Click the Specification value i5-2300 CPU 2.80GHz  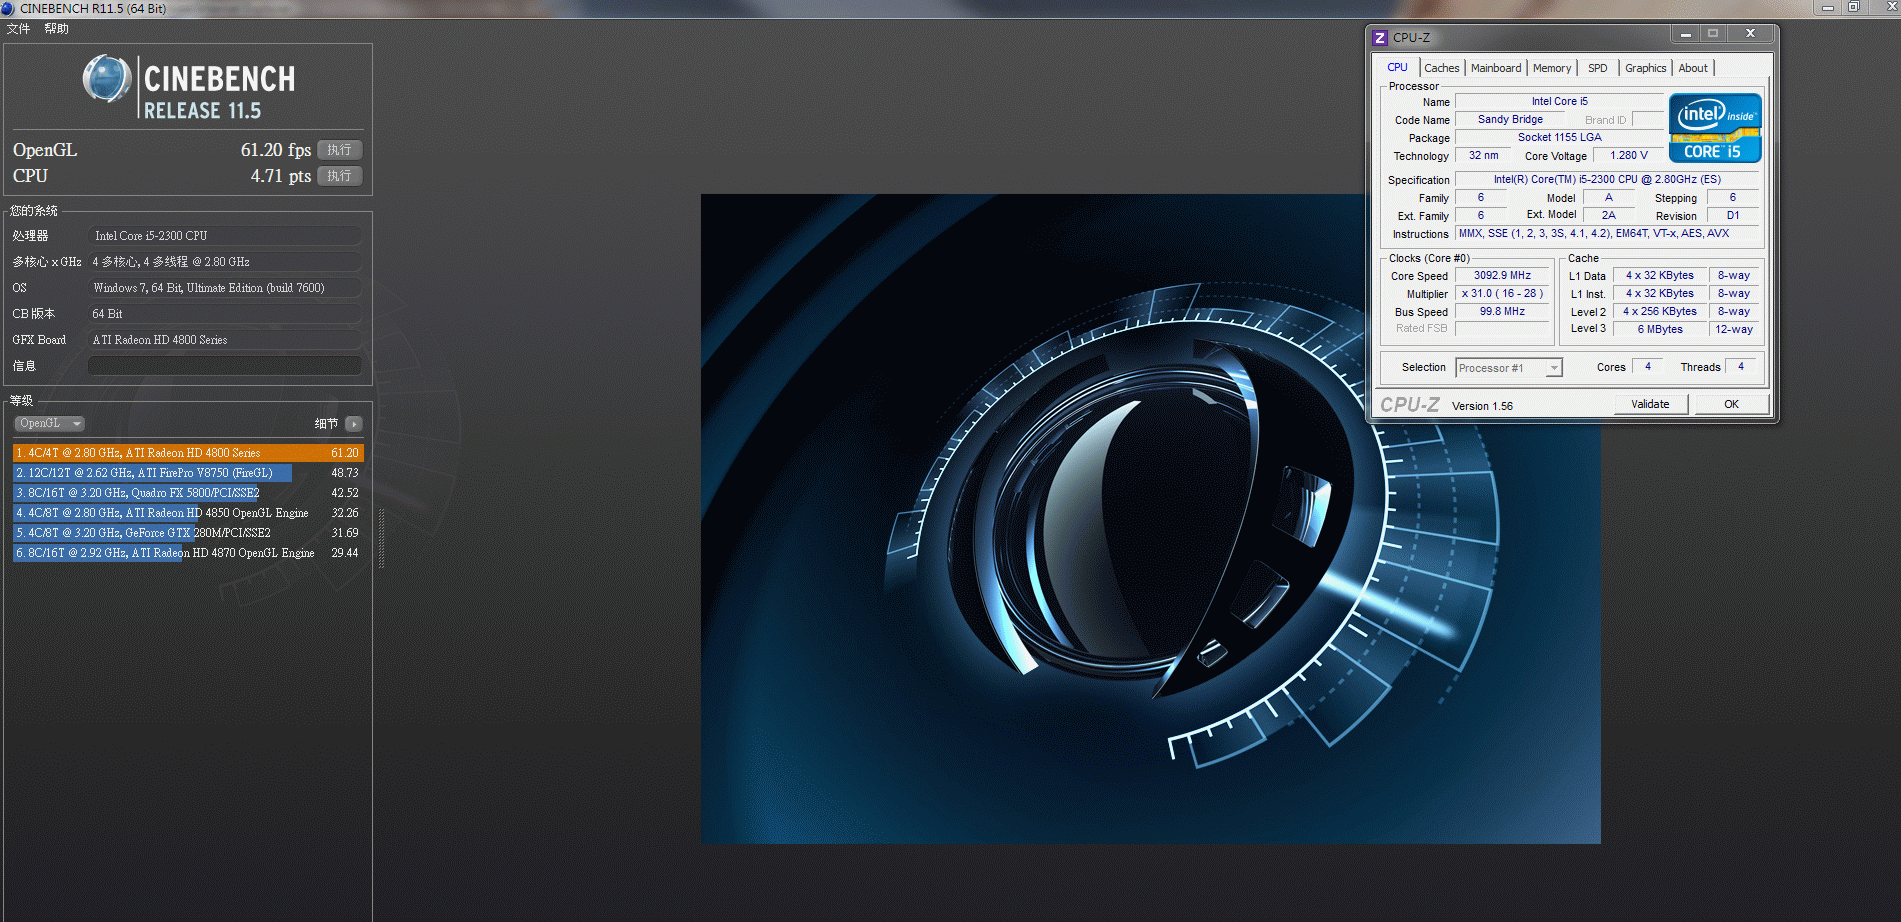point(1607,179)
